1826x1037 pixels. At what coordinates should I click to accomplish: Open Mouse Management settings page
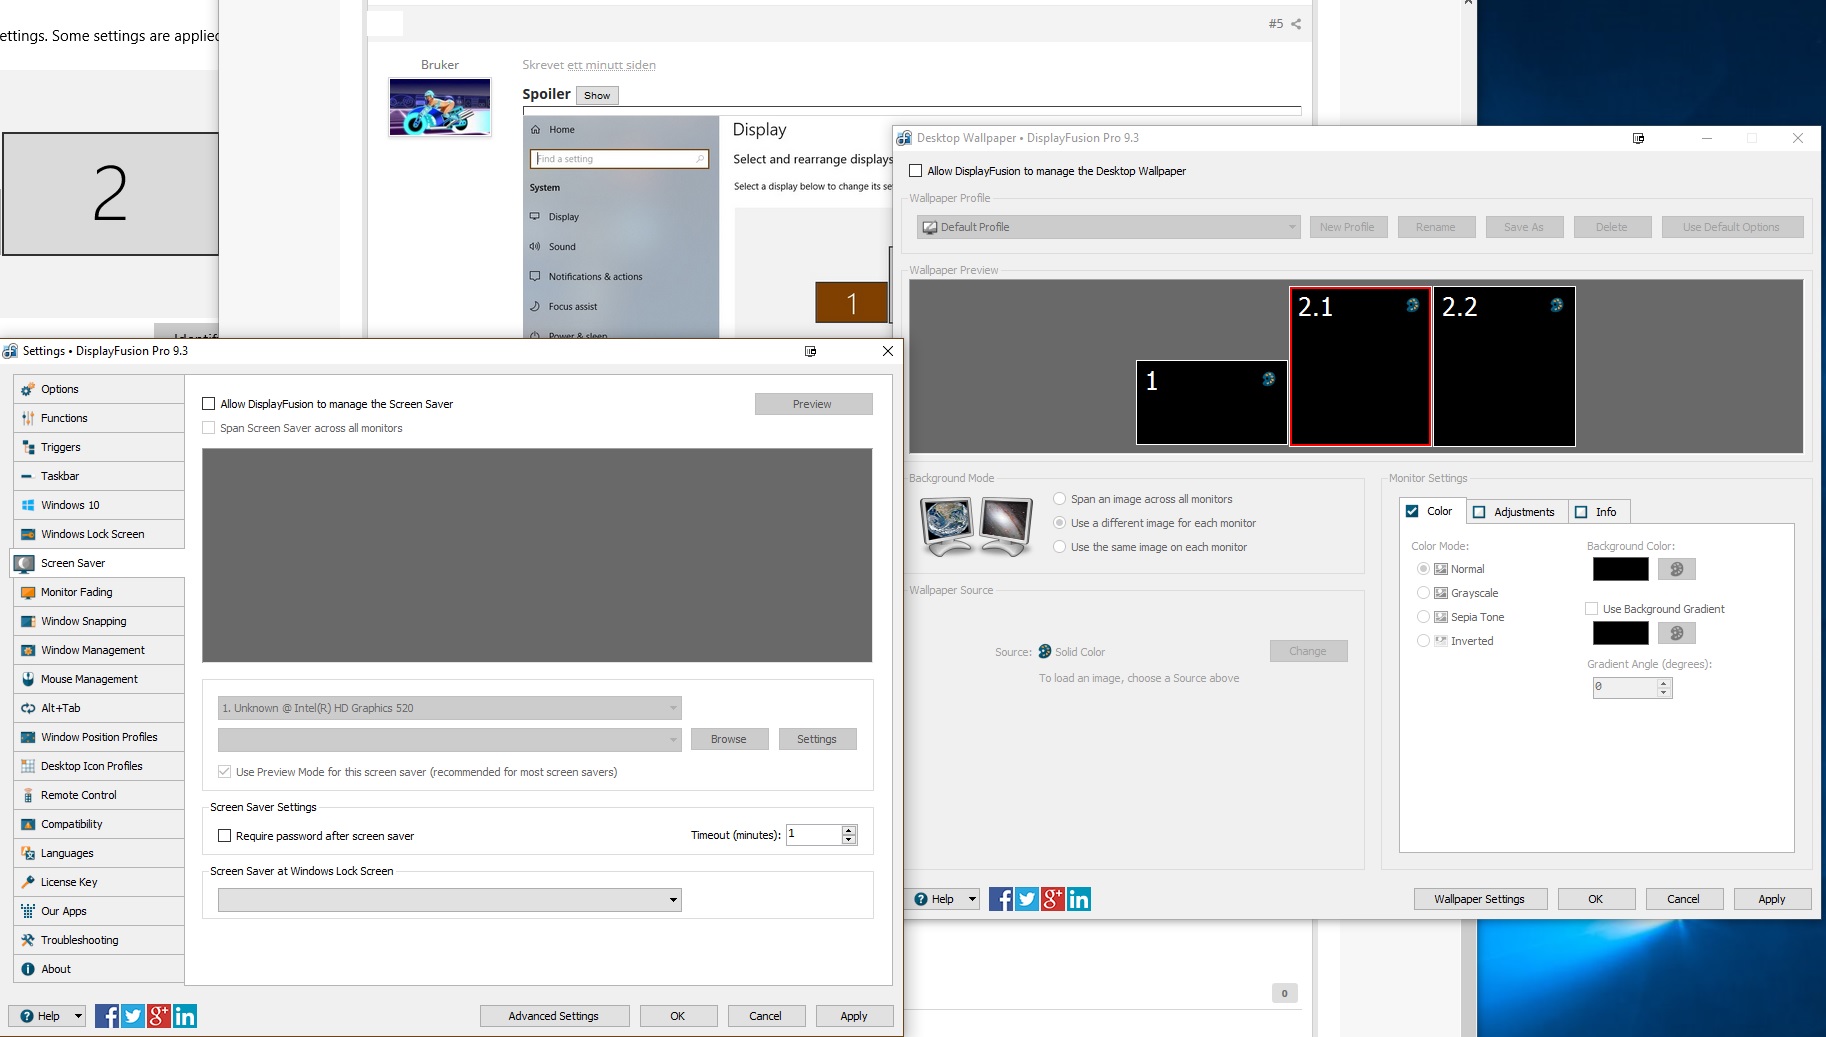[x=99, y=679]
